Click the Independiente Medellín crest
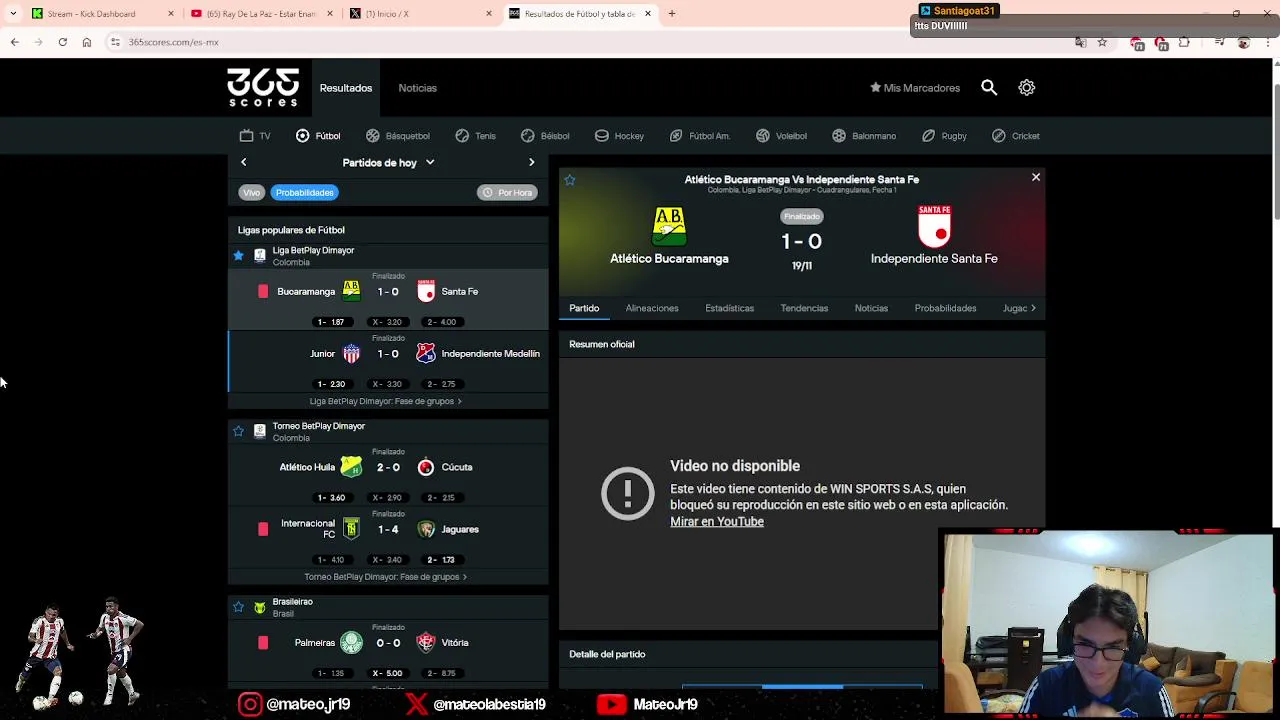 pyautogui.click(x=426, y=353)
